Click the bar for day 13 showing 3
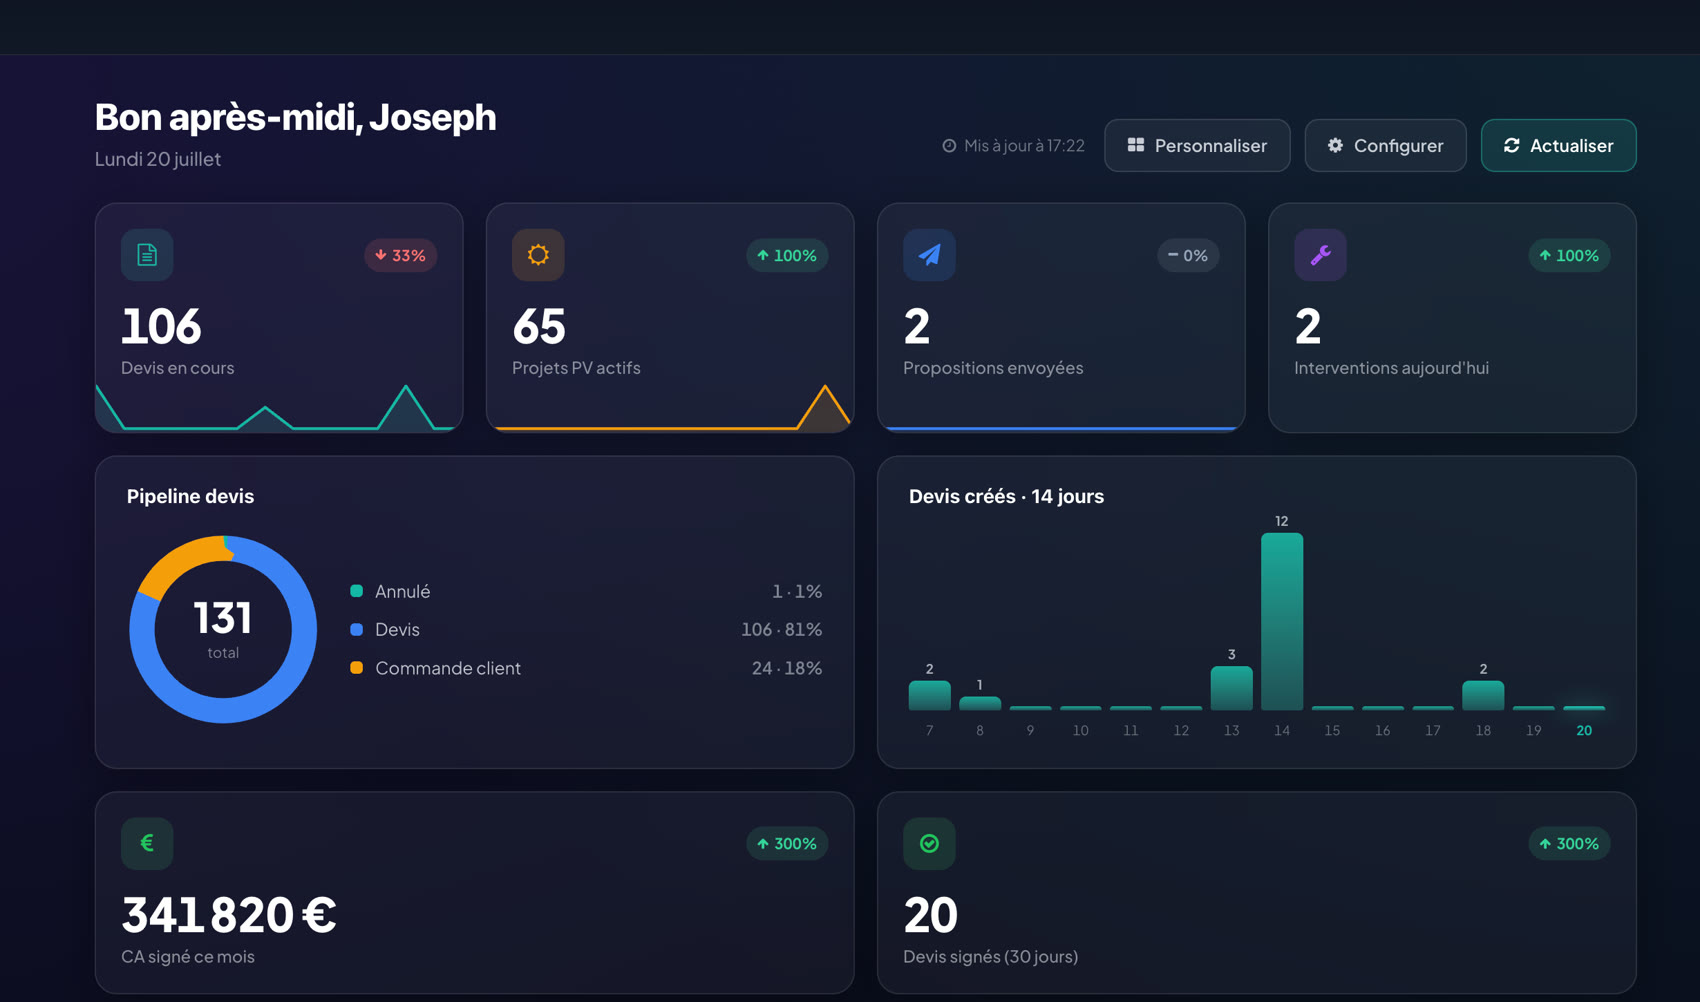Viewport: 1700px width, 1002px height. click(1232, 688)
